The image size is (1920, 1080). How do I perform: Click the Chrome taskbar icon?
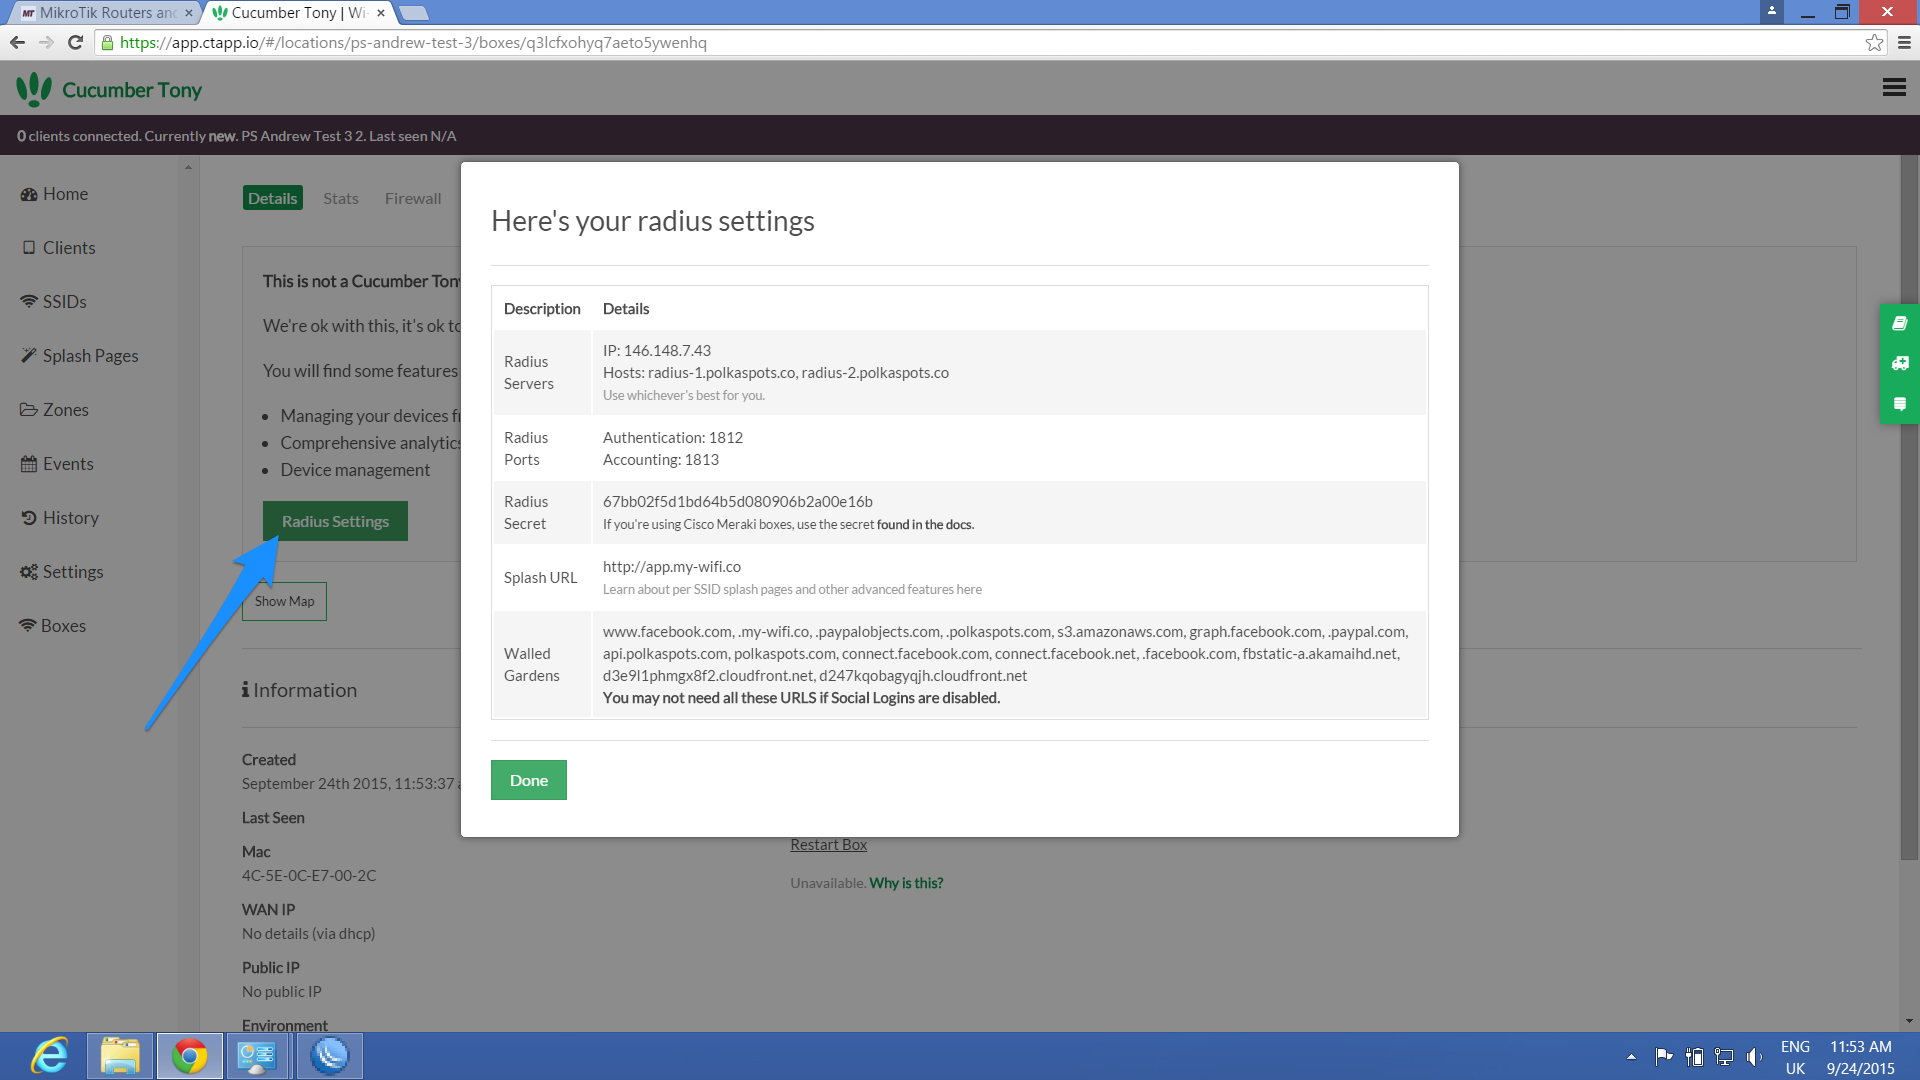(x=189, y=1056)
